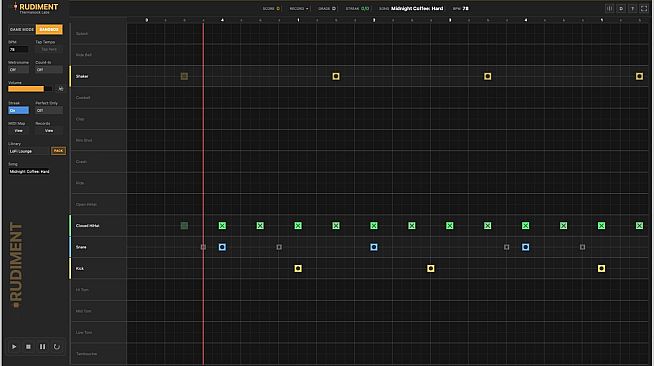Turn off the Streak On switch
This screenshot has width=654, height=366.
18,110
